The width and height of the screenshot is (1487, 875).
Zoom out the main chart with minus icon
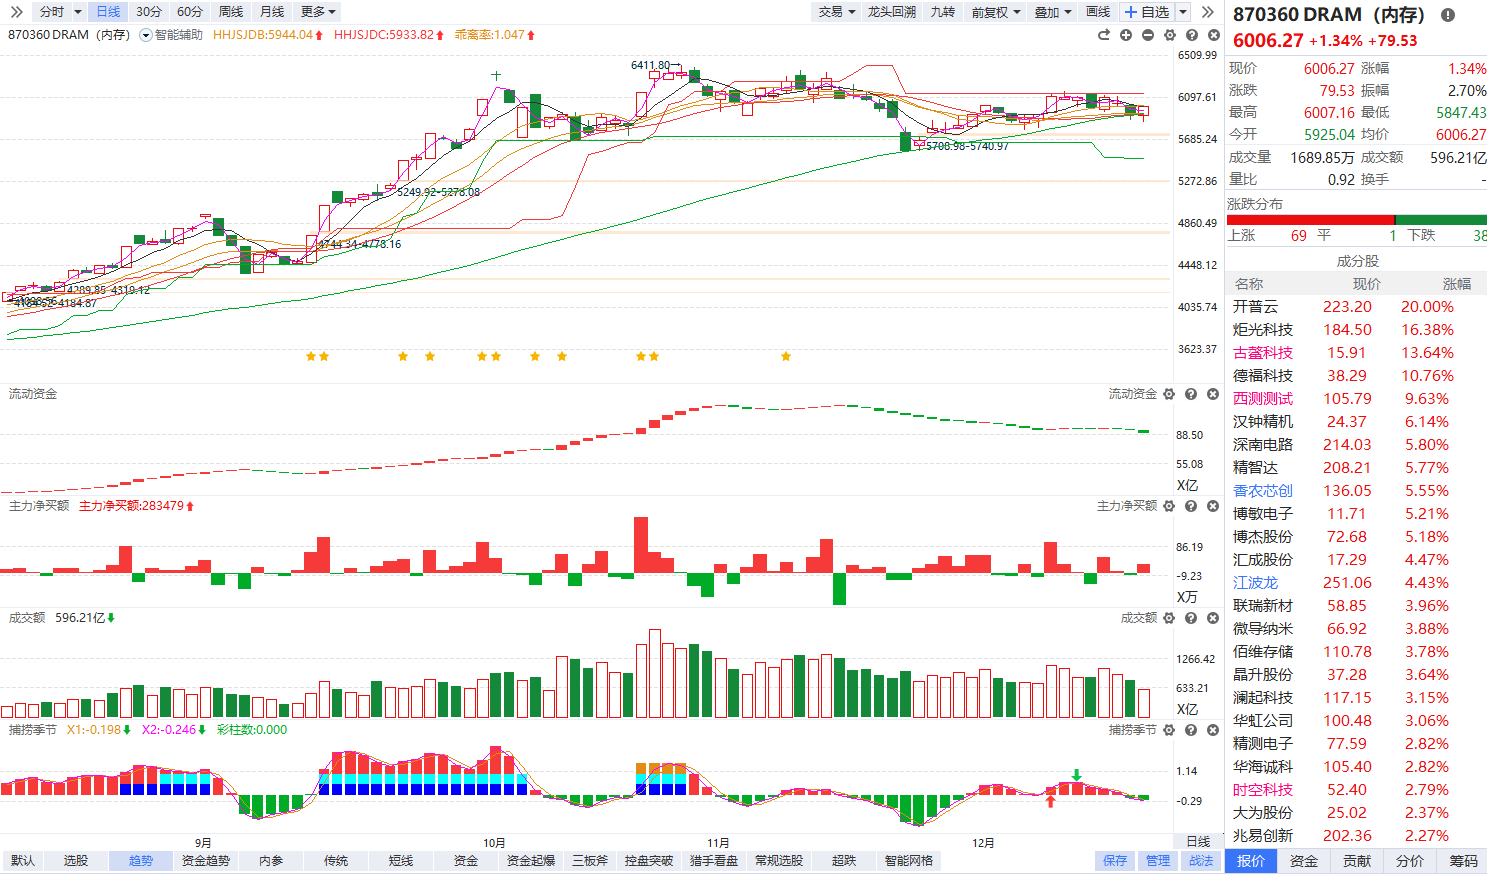(x=1148, y=35)
